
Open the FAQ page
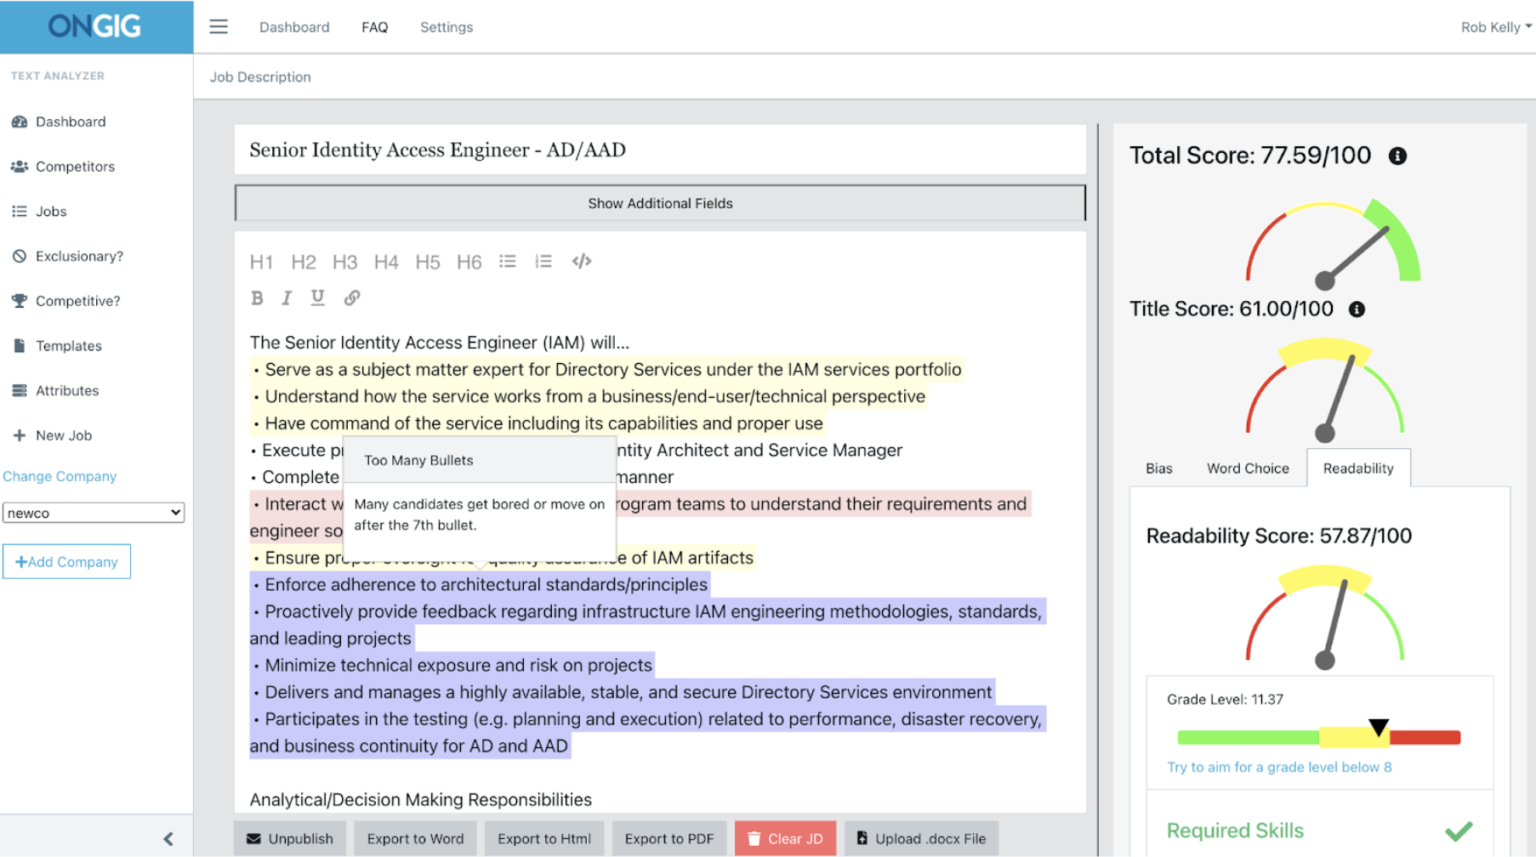(375, 27)
